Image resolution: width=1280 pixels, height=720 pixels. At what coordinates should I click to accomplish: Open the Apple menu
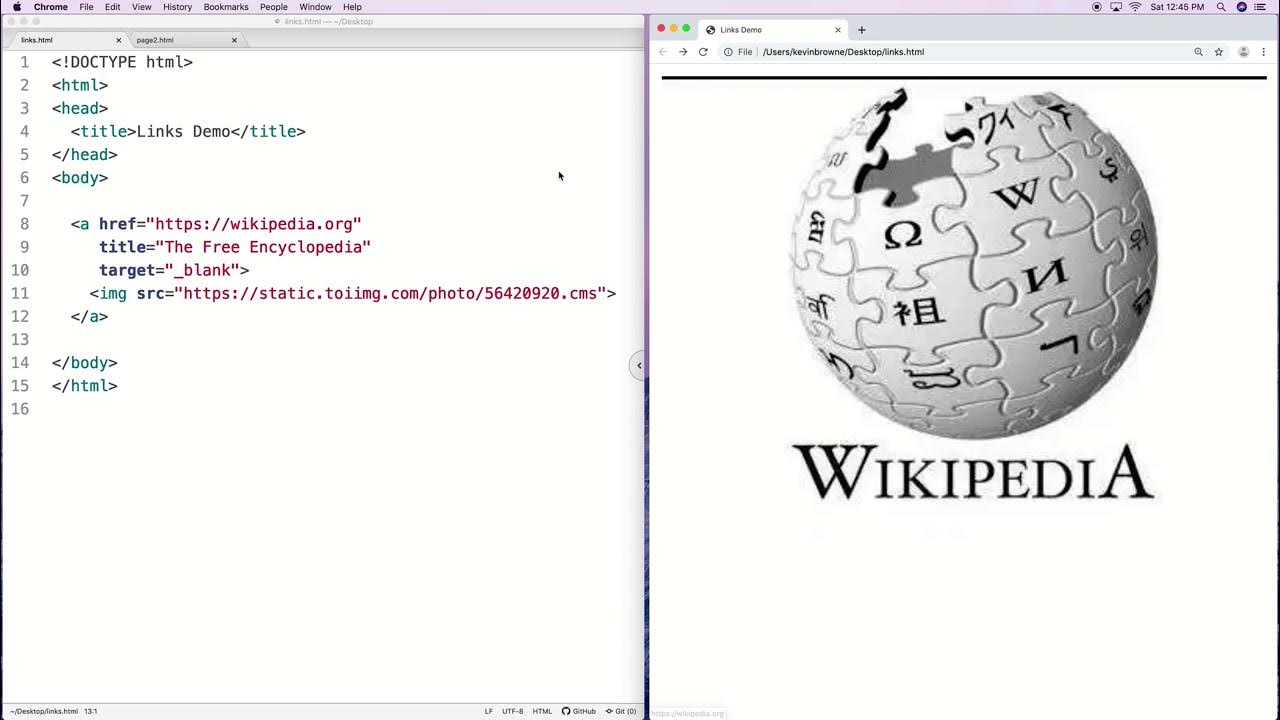(x=16, y=7)
